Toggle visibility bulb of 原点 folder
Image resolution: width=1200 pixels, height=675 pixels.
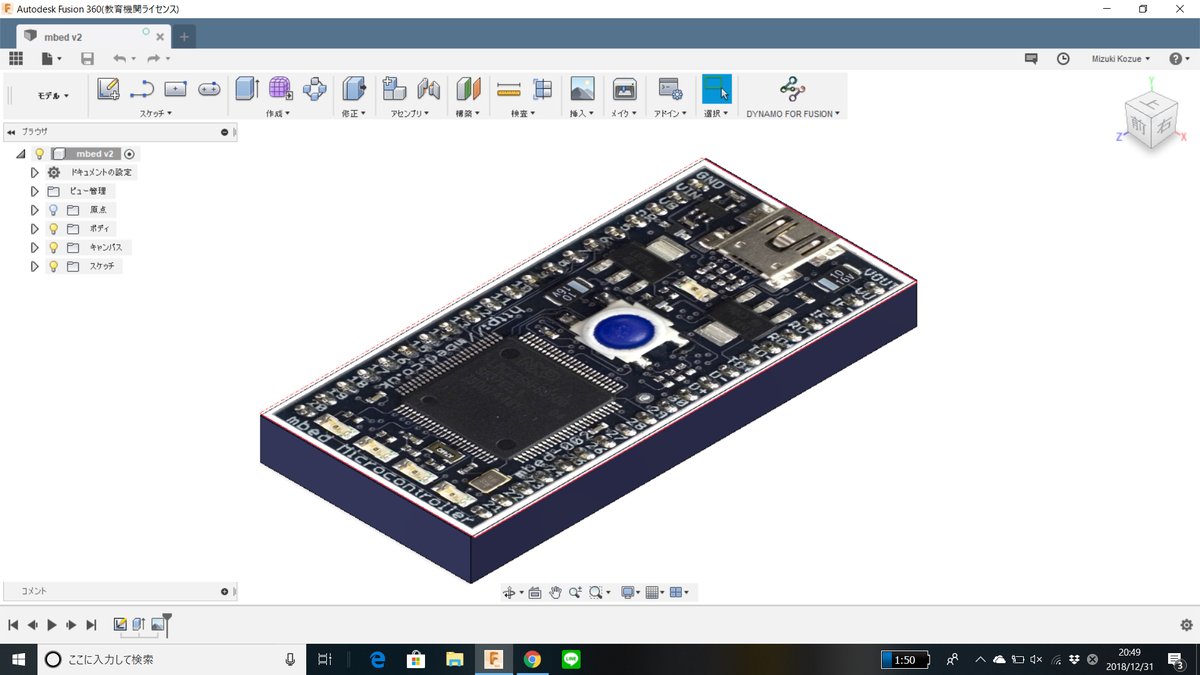pyautogui.click(x=54, y=210)
